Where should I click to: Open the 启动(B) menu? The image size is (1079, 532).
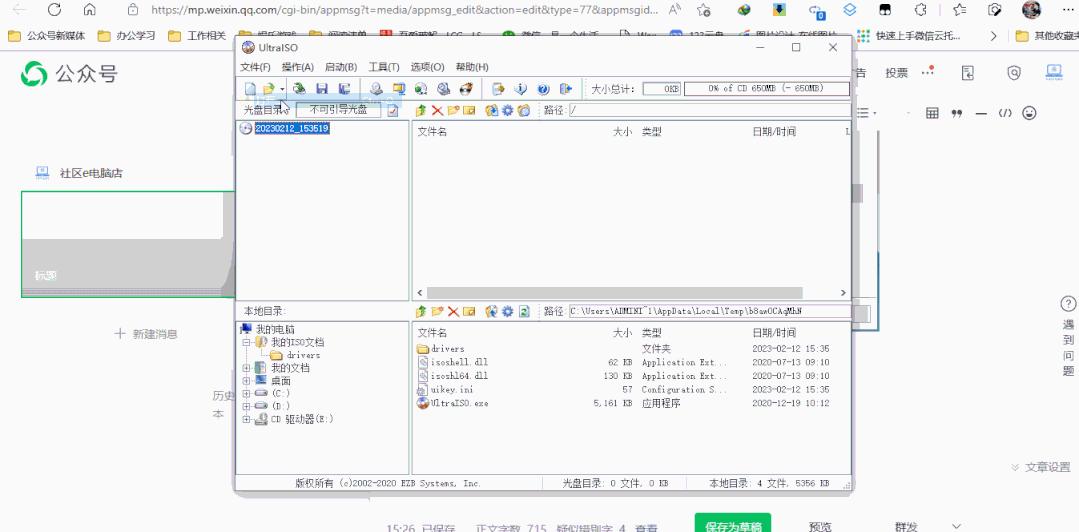pyautogui.click(x=341, y=67)
